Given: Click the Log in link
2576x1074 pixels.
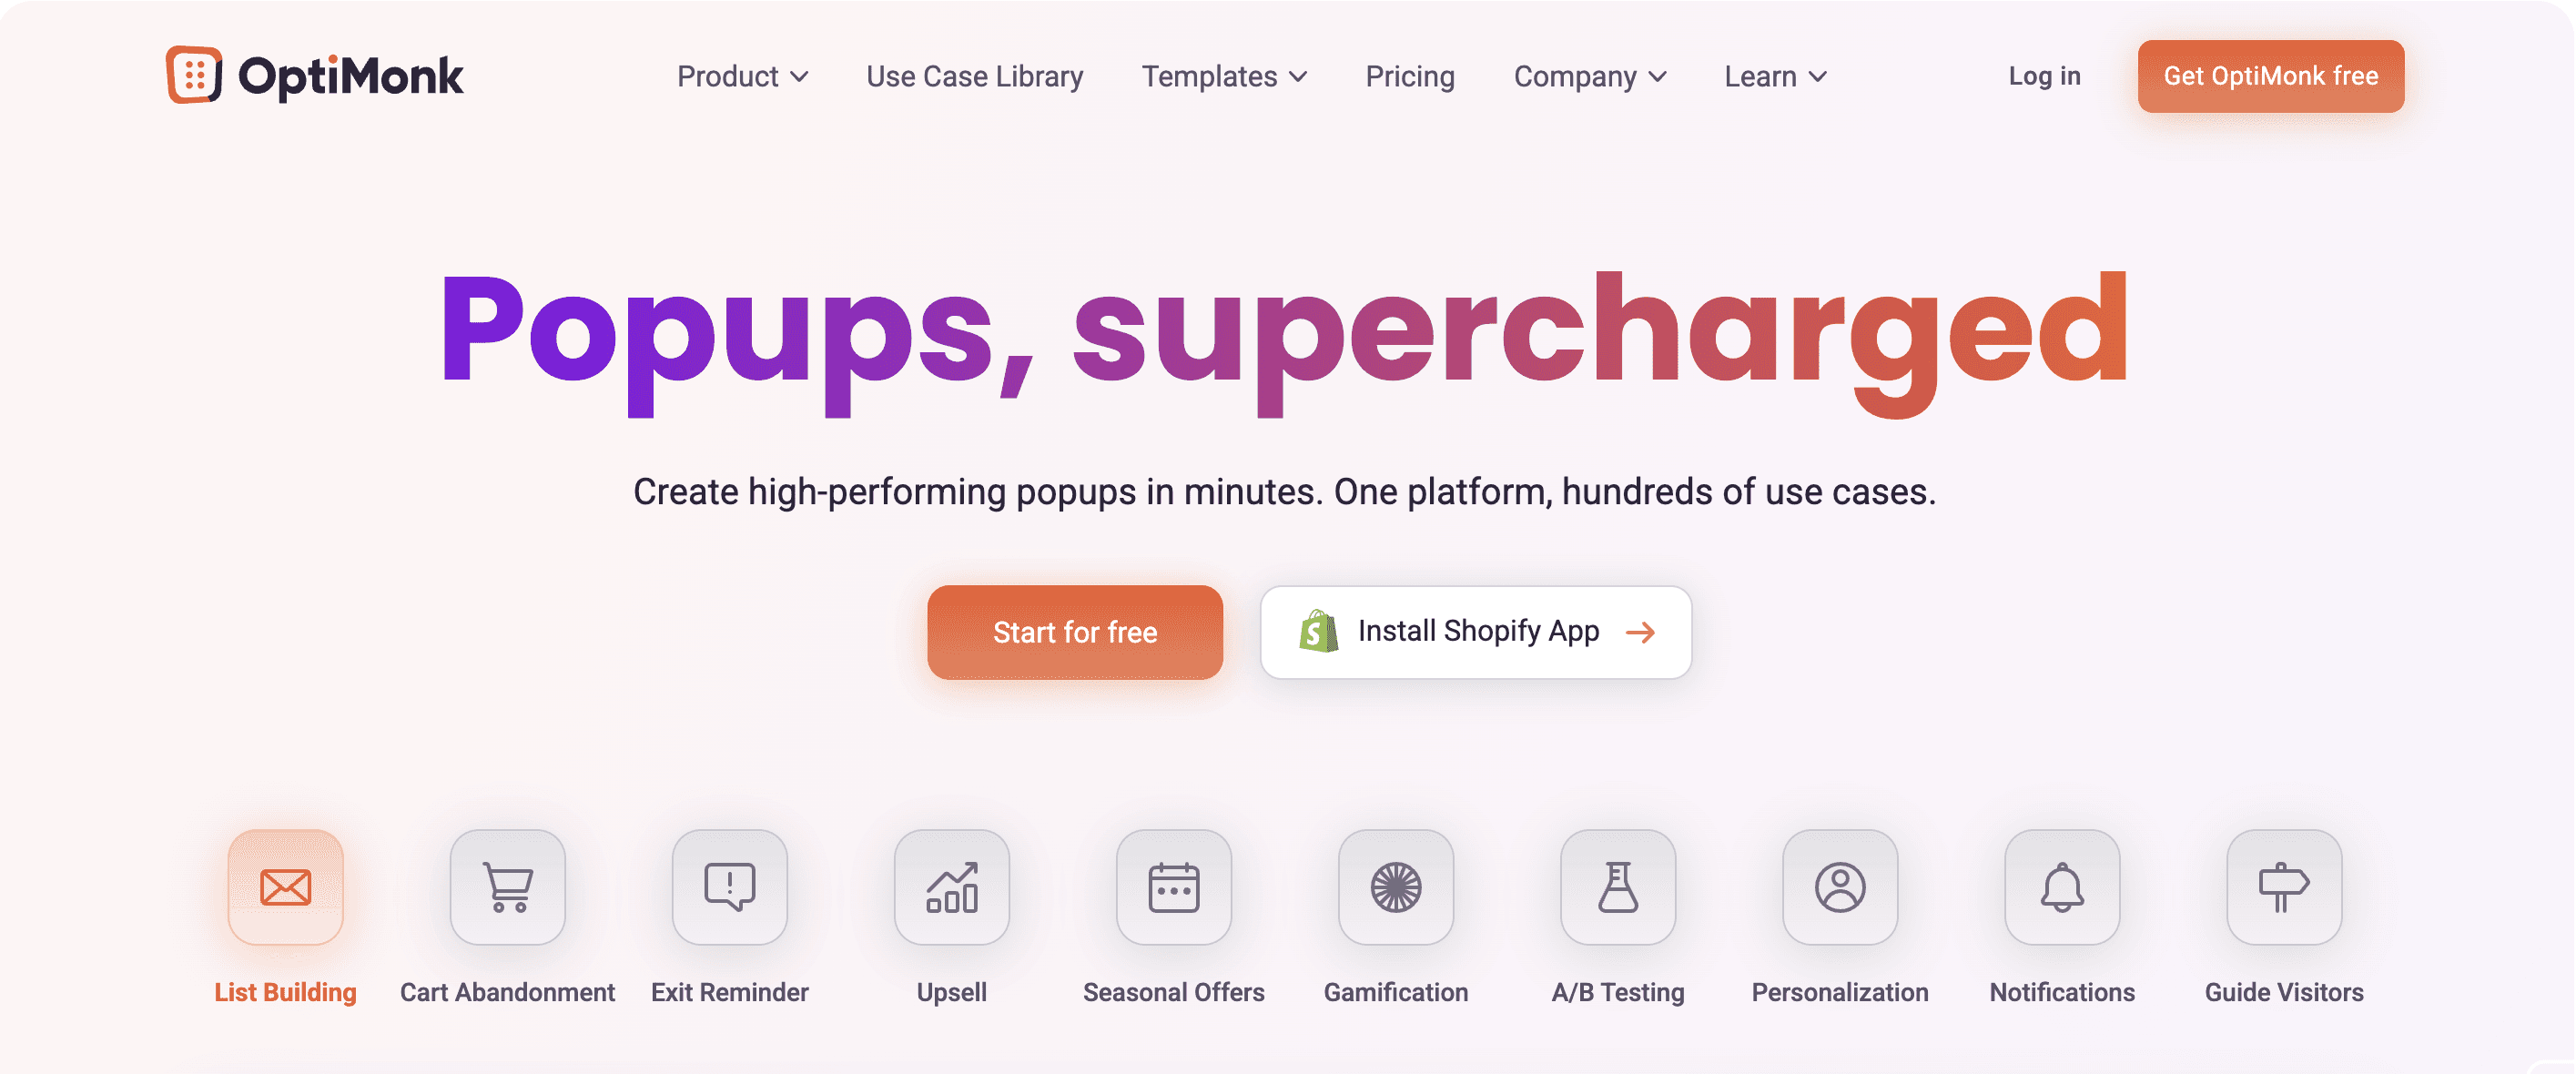Looking at the screenshot, I should point(2044,74).
